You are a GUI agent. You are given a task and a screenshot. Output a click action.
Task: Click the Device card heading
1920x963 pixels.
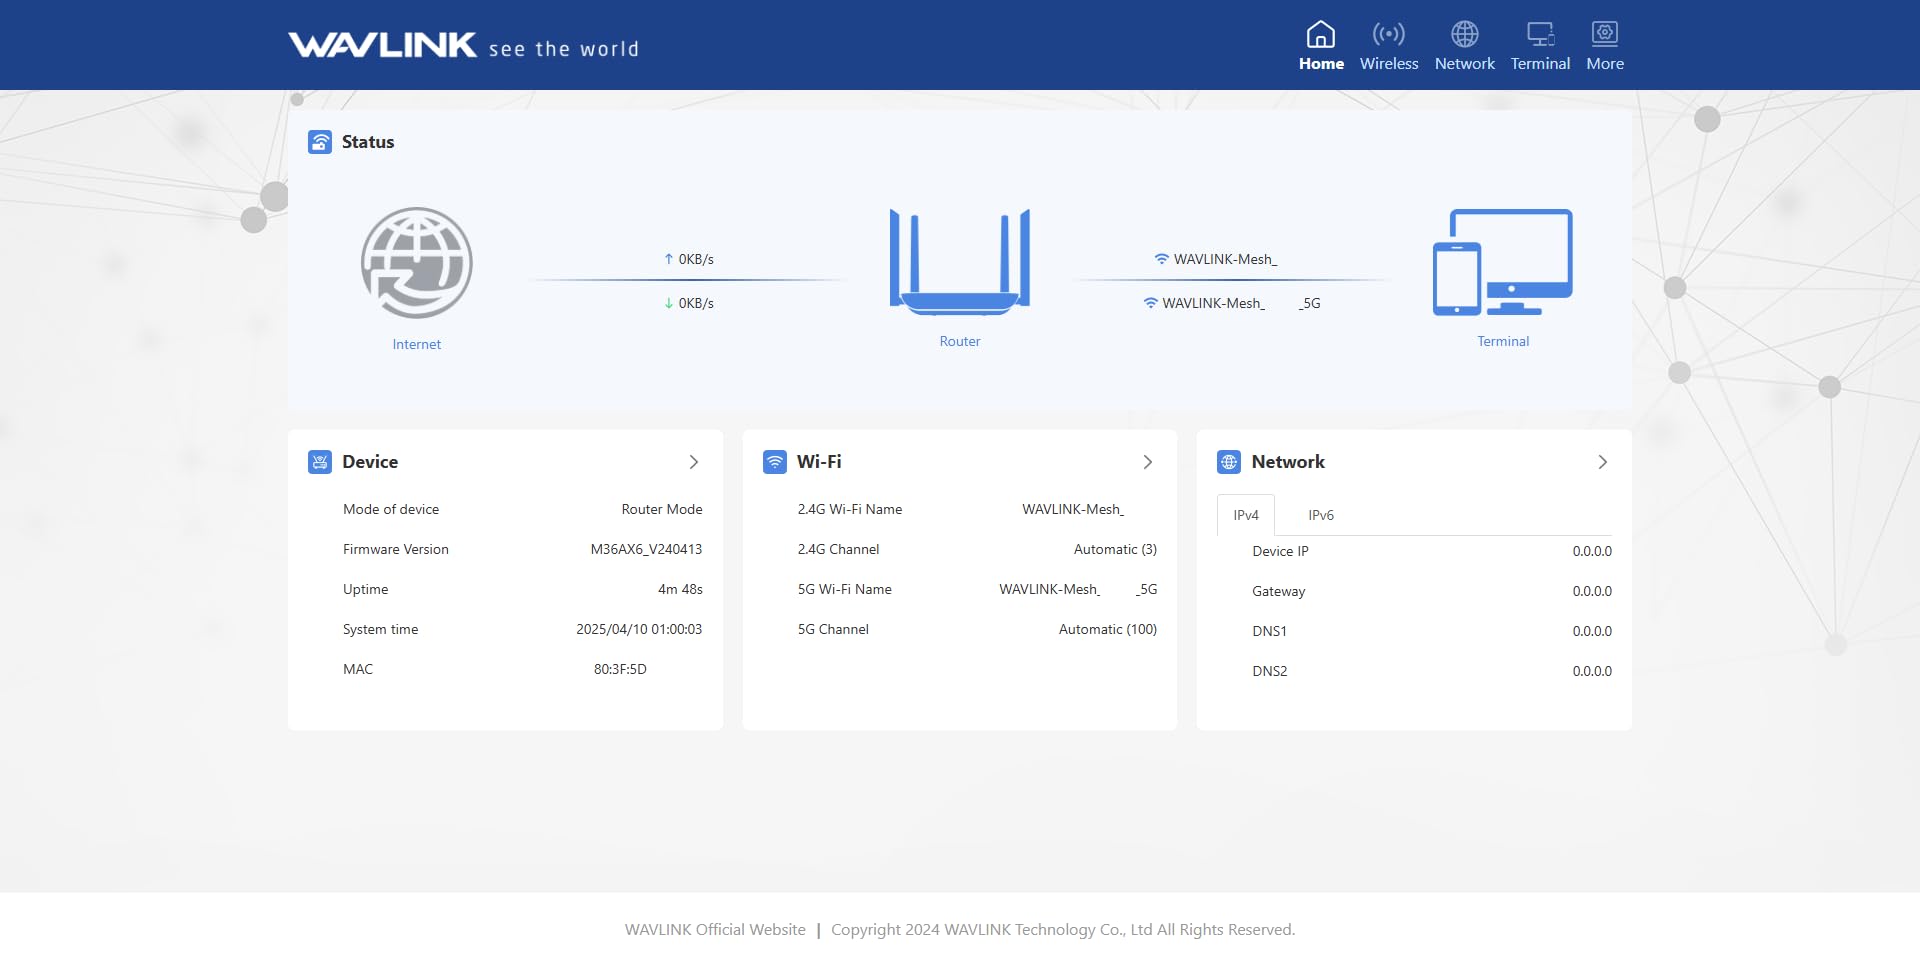(370, 462)
